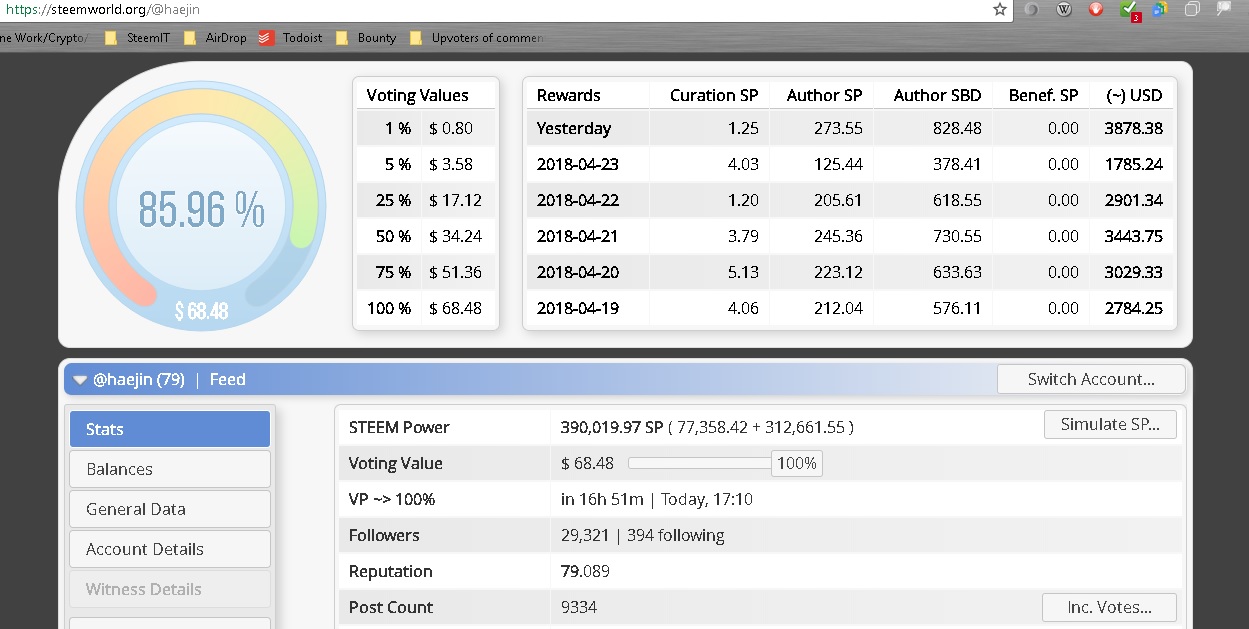
Task: Click the Simulate SP button
Action: click(1110, 424)
